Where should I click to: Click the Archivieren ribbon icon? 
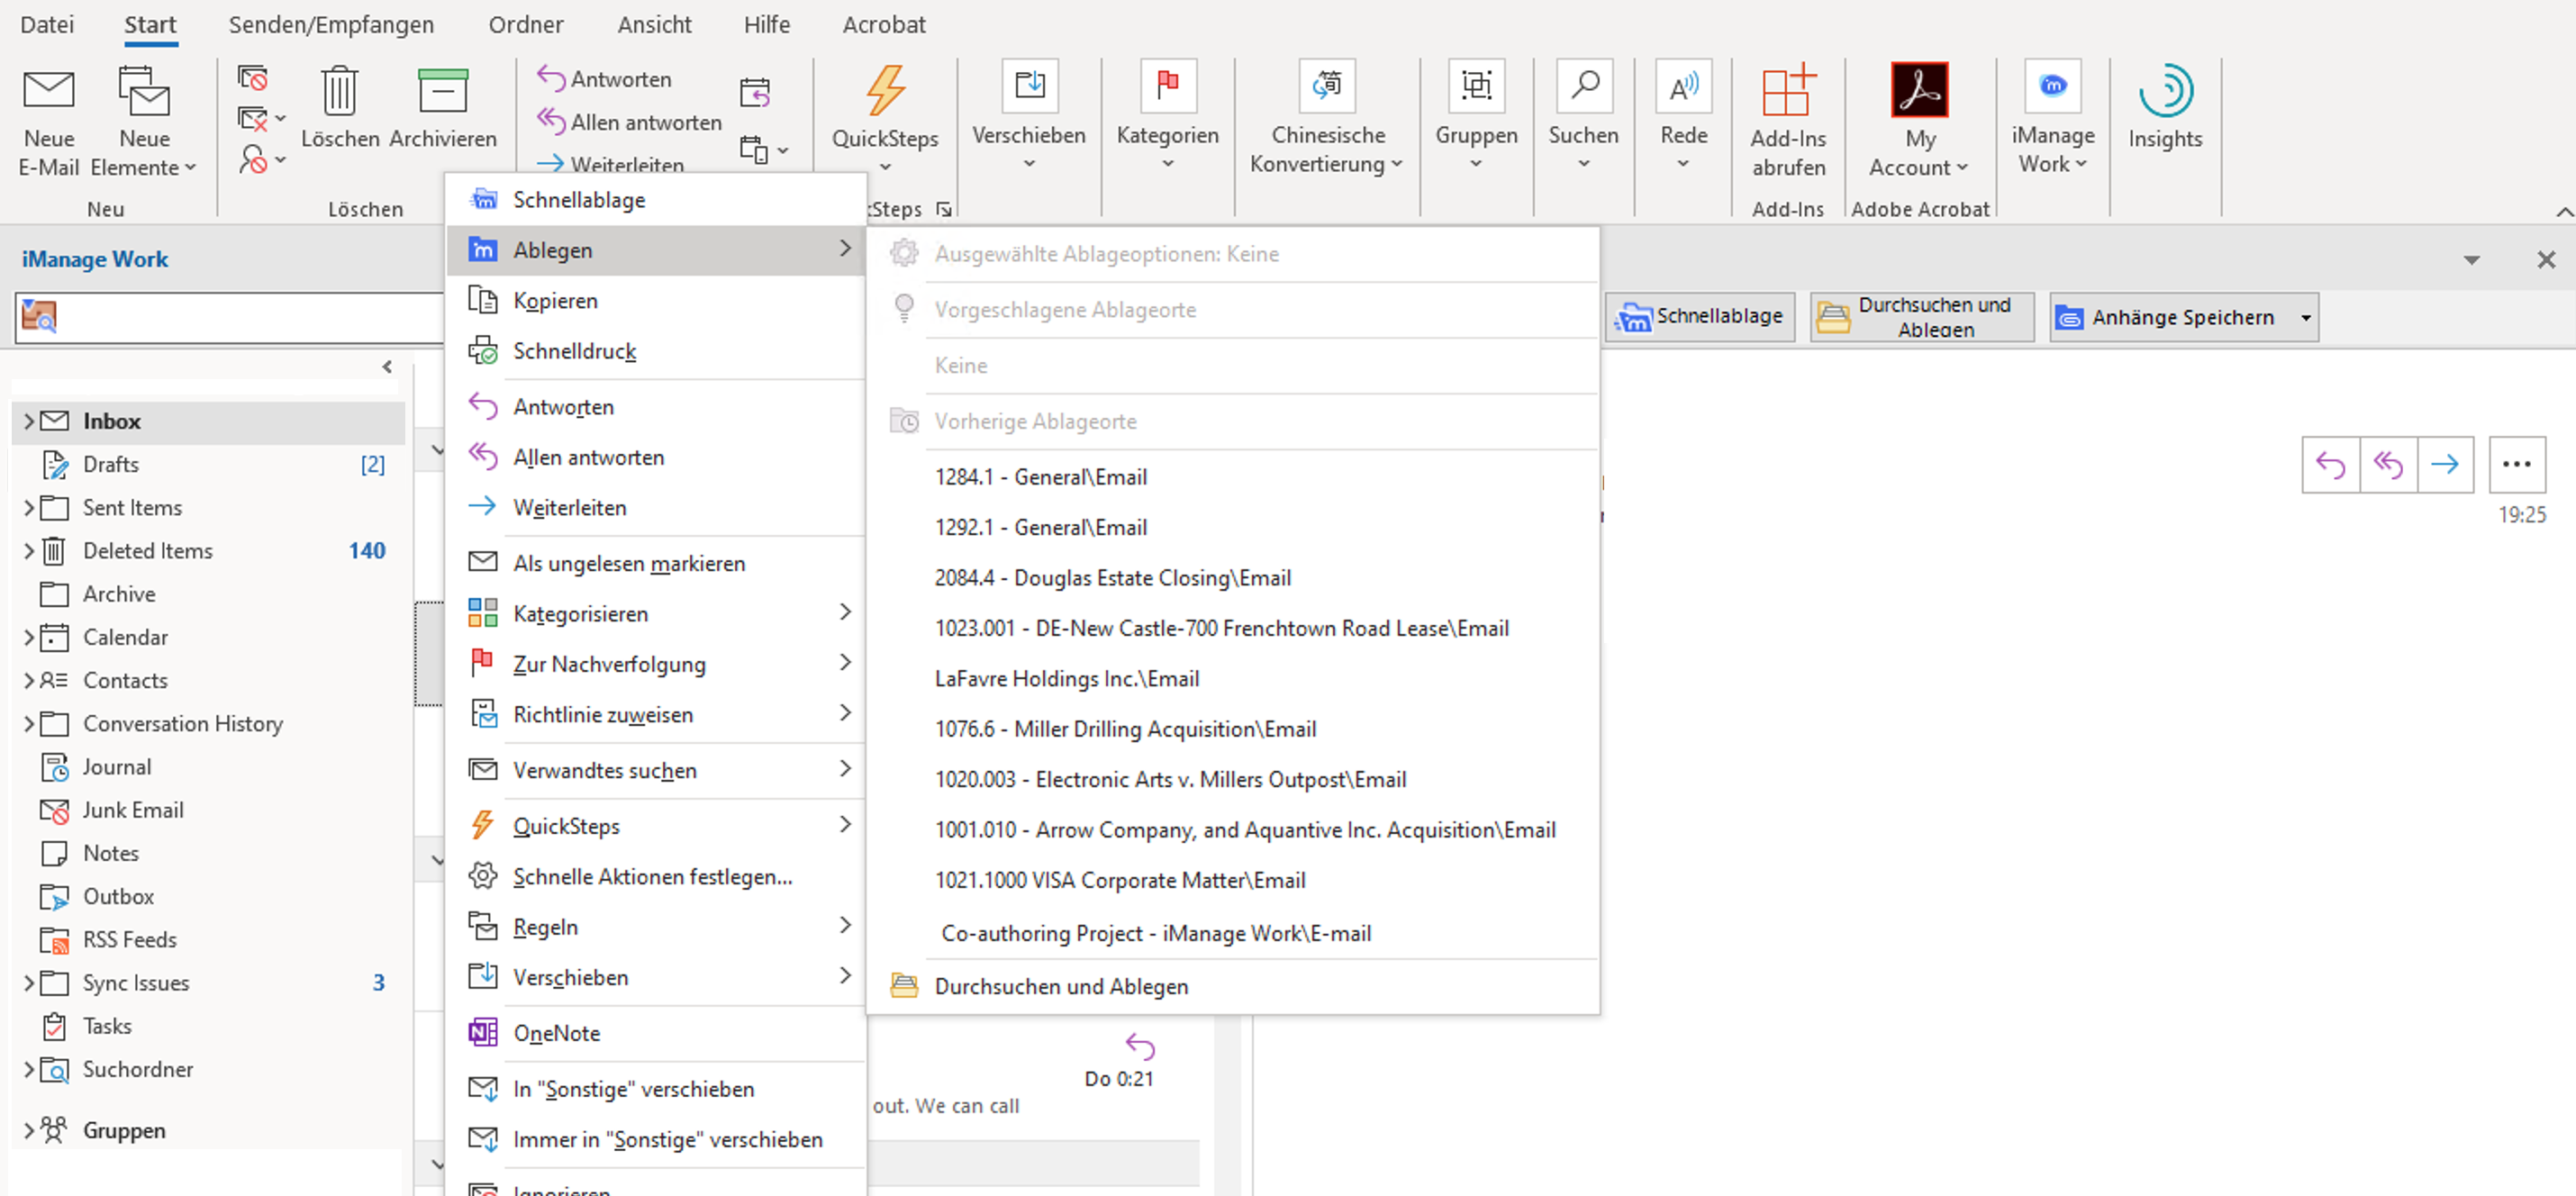(x=442, y=91)
